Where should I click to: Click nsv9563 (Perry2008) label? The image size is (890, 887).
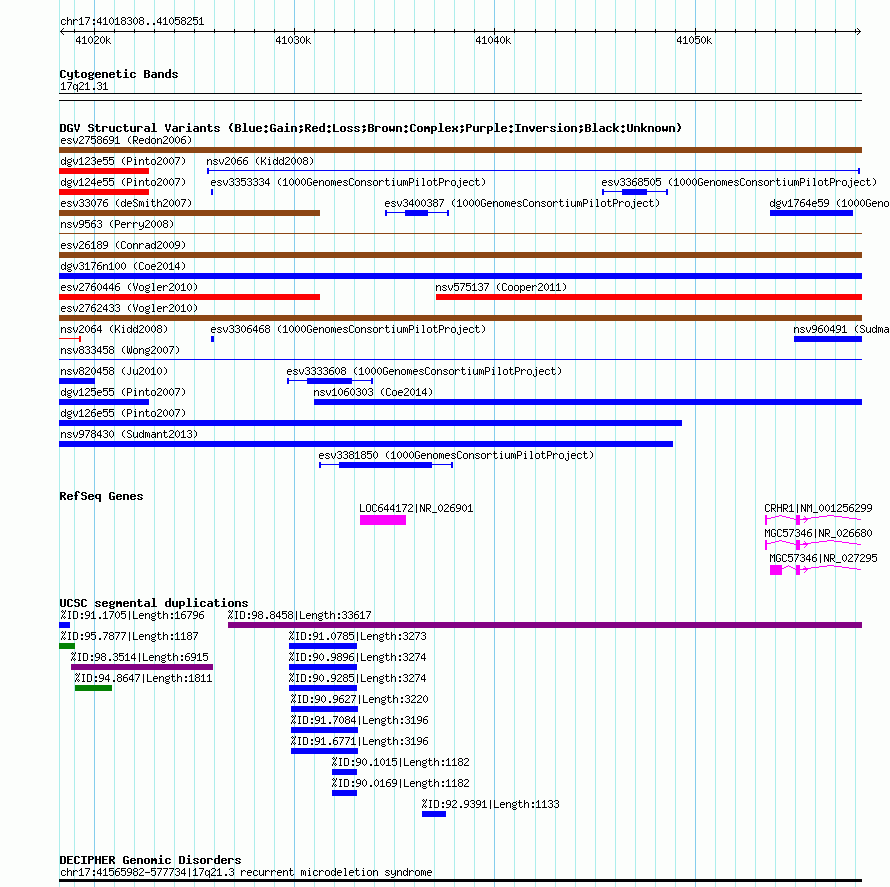click(117, 224)
